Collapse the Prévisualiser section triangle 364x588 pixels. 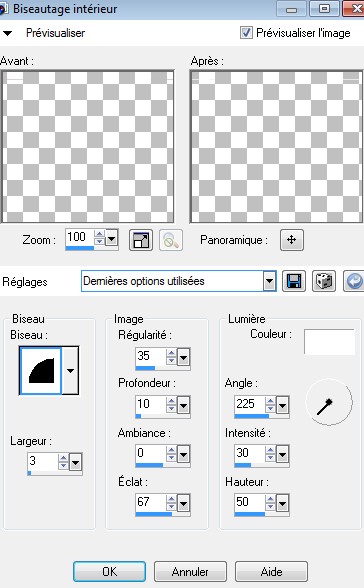(7, 33)
